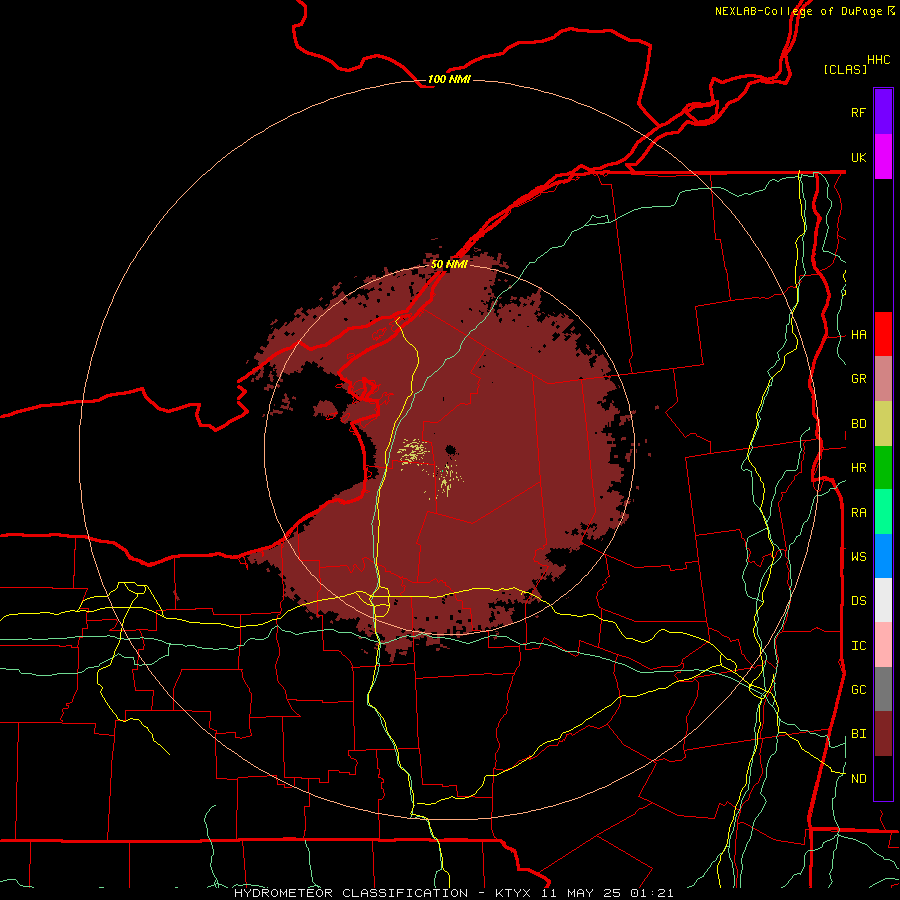Screen dimensions: 900x900
Task: Click the WS legend label text
Action: [x=858, y=557]
